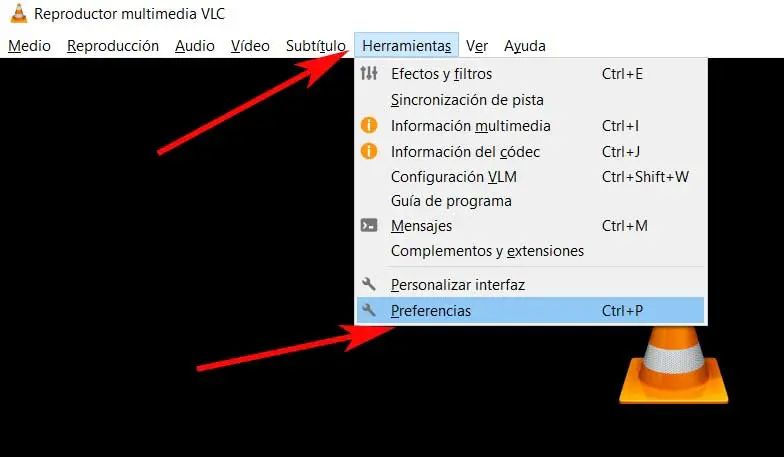Select Guía de programa entry
The image size is (784, 457).
point(530,201)
